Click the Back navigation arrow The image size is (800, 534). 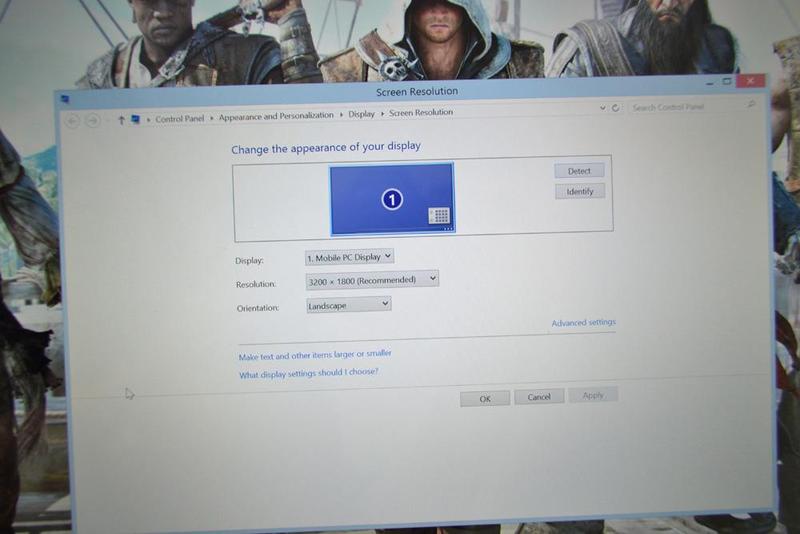tap(72, 120)
